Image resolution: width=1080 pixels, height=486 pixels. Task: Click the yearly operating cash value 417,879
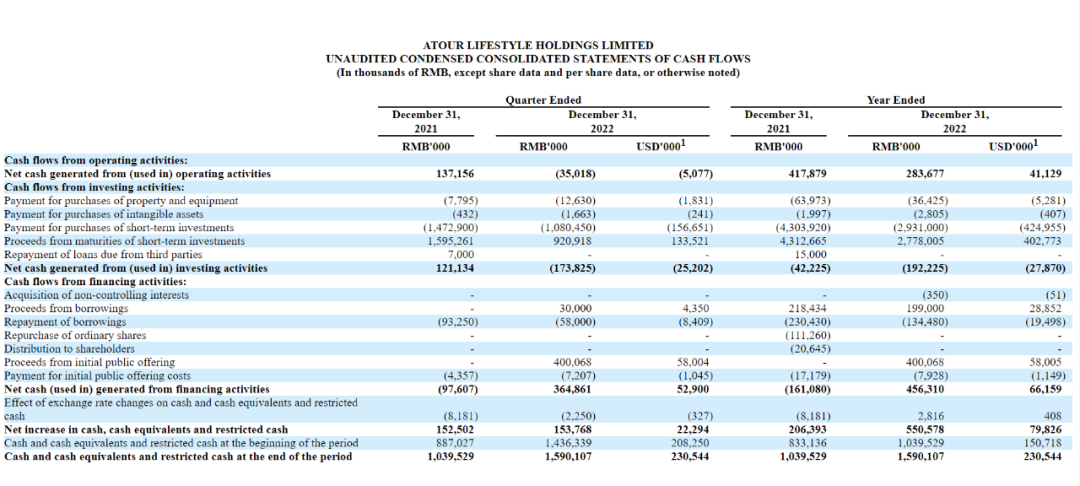809,174
